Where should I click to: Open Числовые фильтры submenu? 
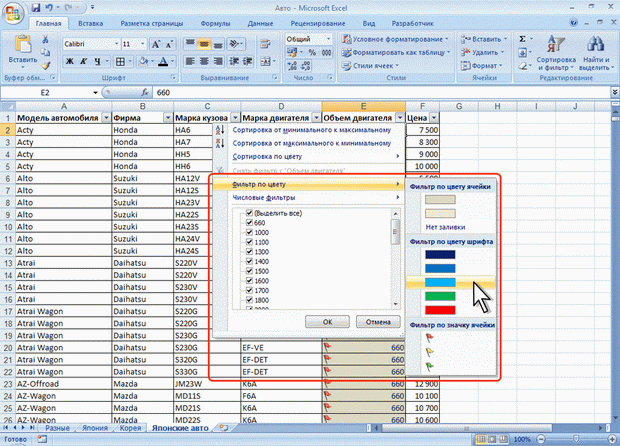pos(308,198)
